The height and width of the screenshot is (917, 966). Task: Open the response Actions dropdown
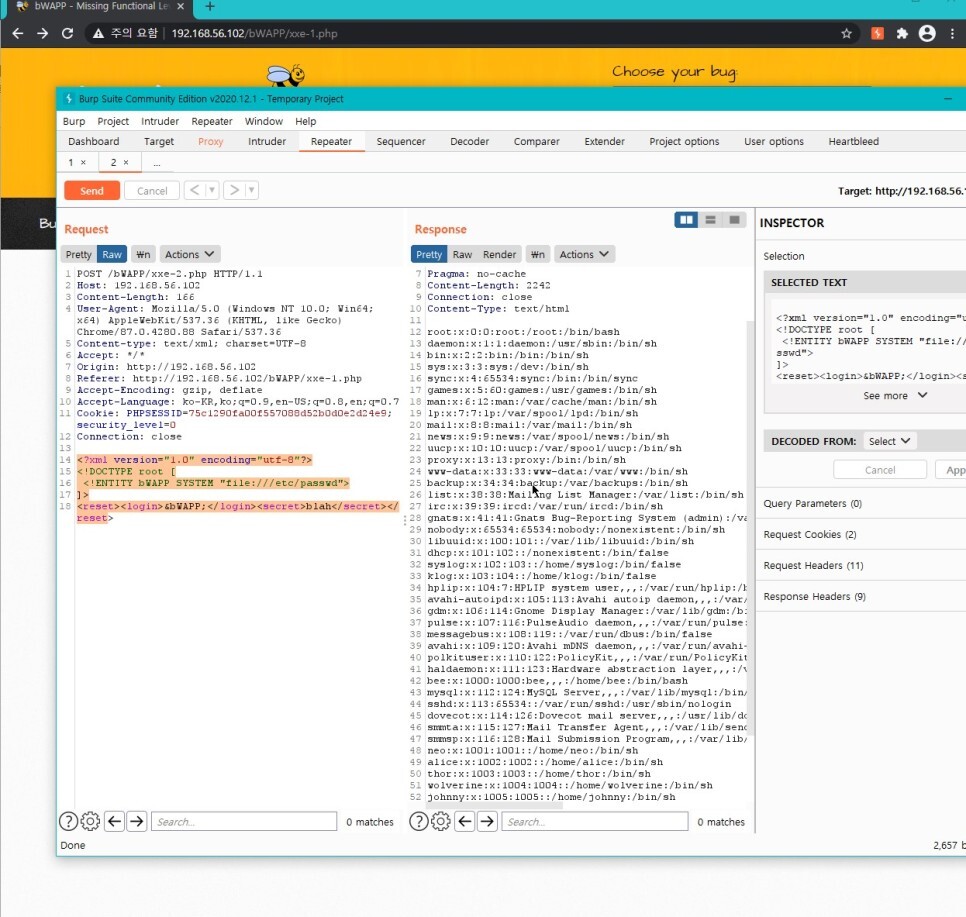[583, 255]
